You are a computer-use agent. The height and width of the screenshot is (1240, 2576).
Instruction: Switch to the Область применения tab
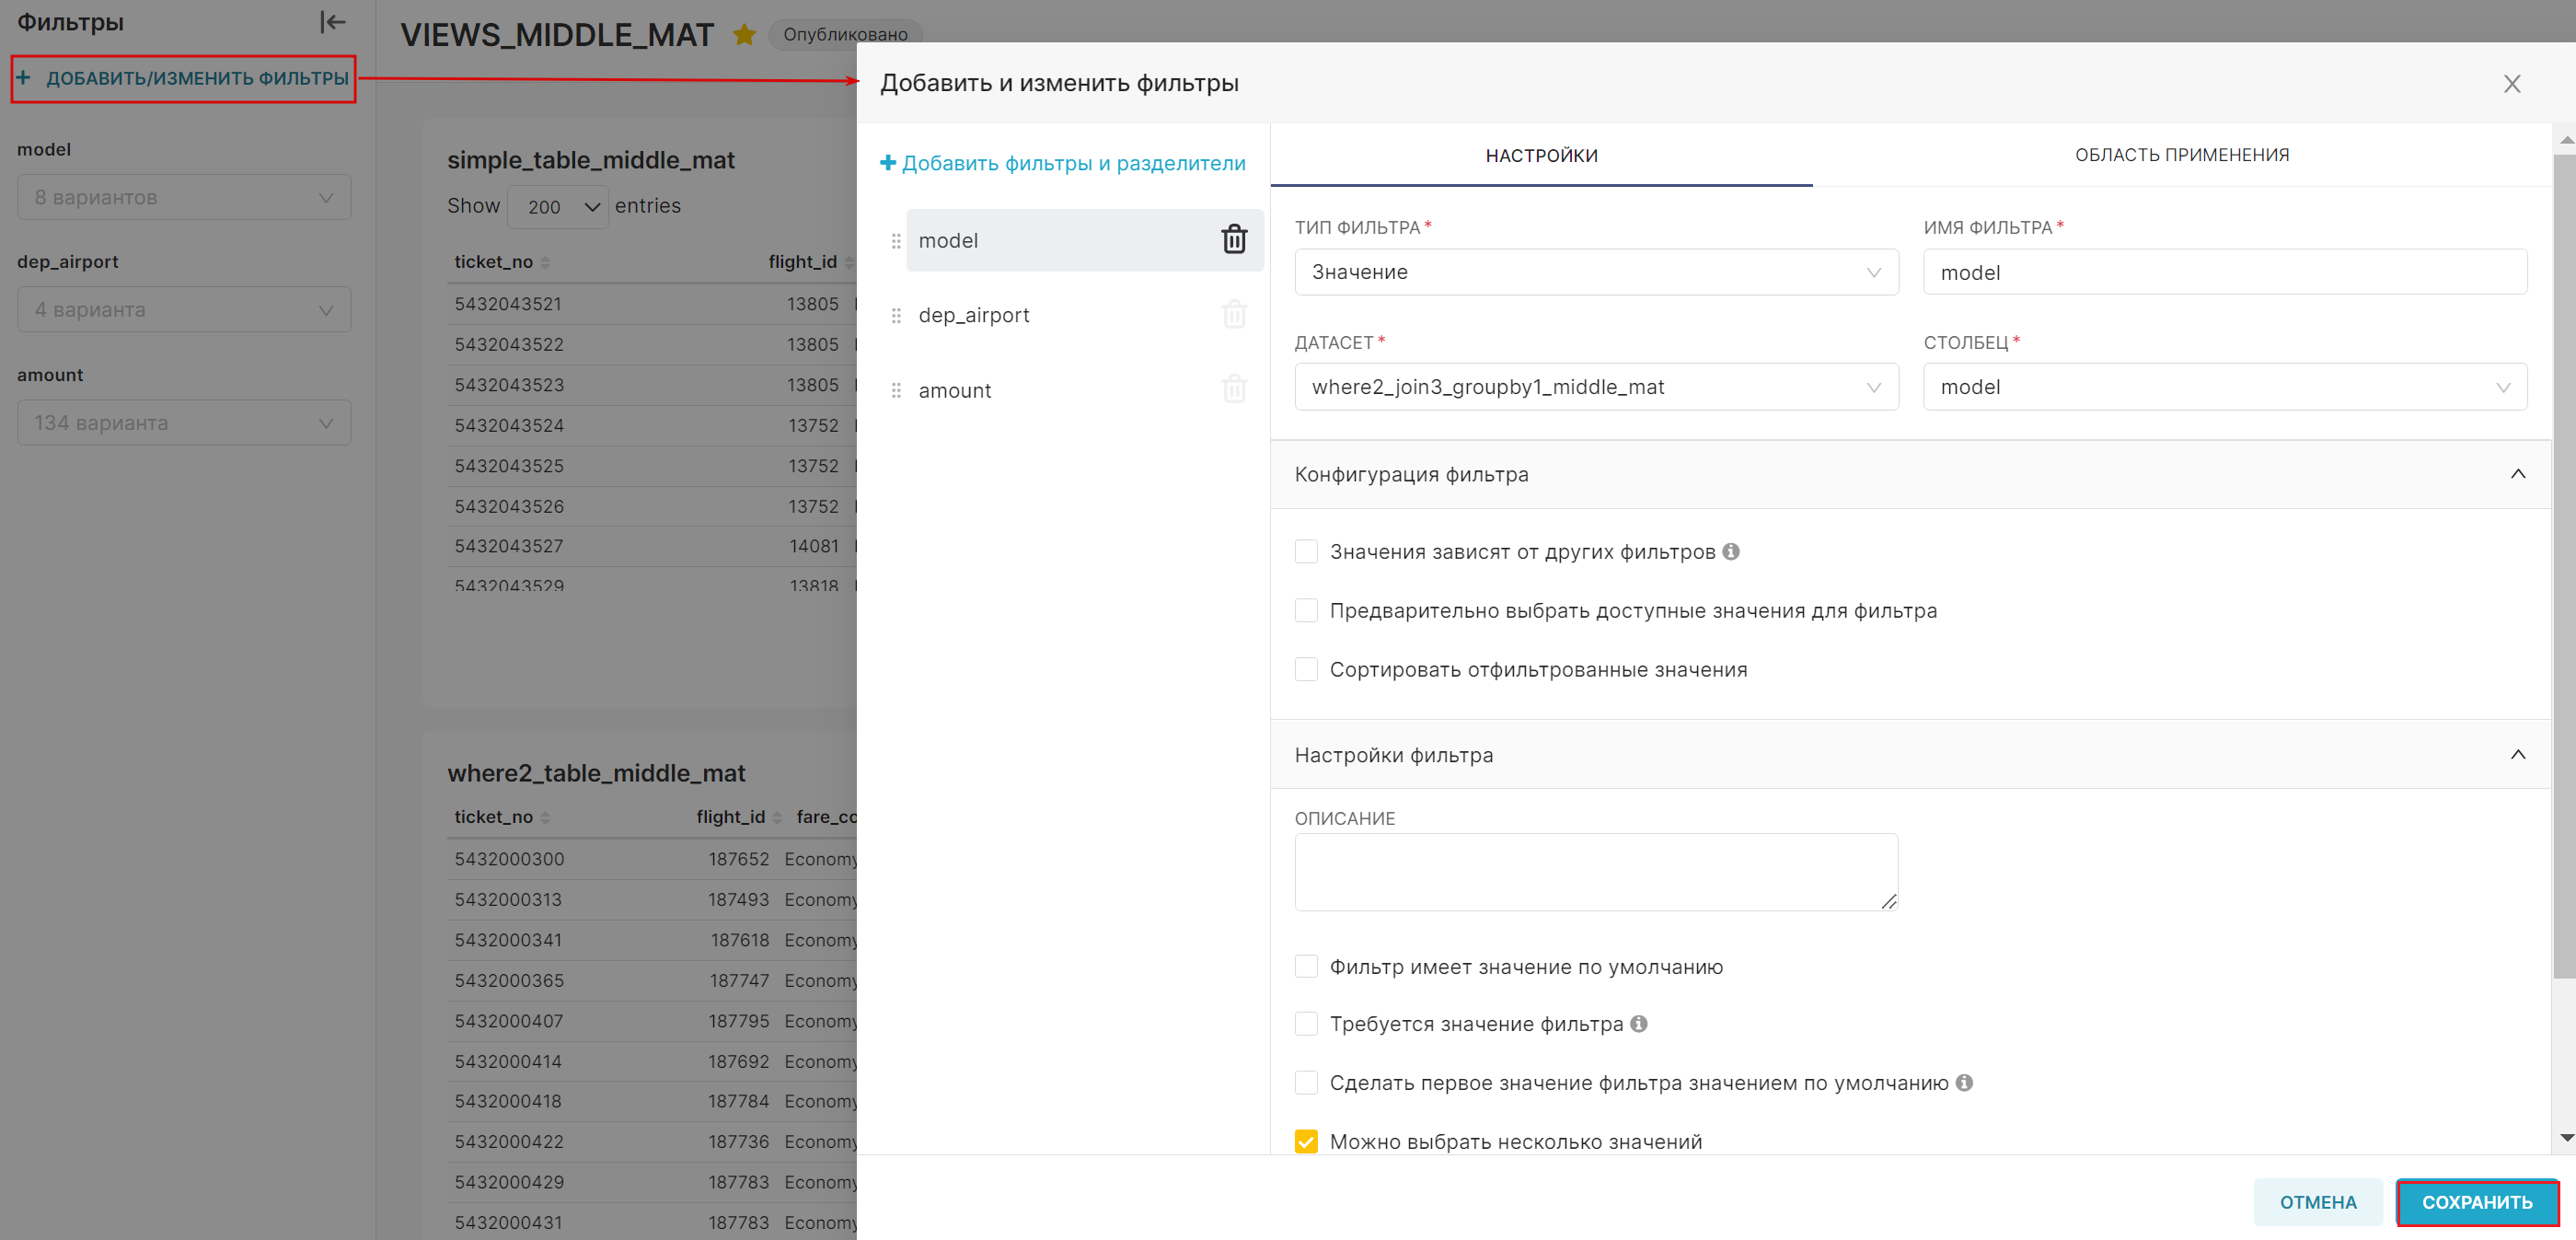coord(2182,155)
